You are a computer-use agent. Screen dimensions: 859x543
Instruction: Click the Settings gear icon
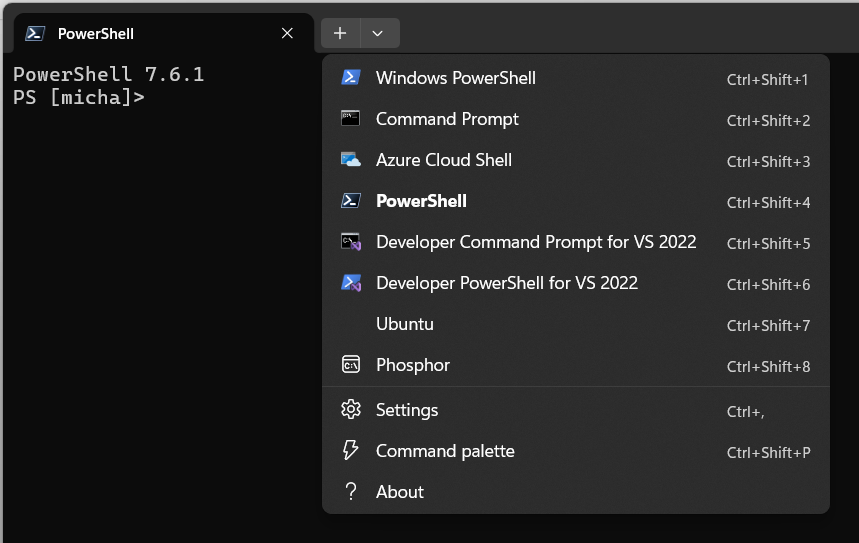click(x=351, y=409)
